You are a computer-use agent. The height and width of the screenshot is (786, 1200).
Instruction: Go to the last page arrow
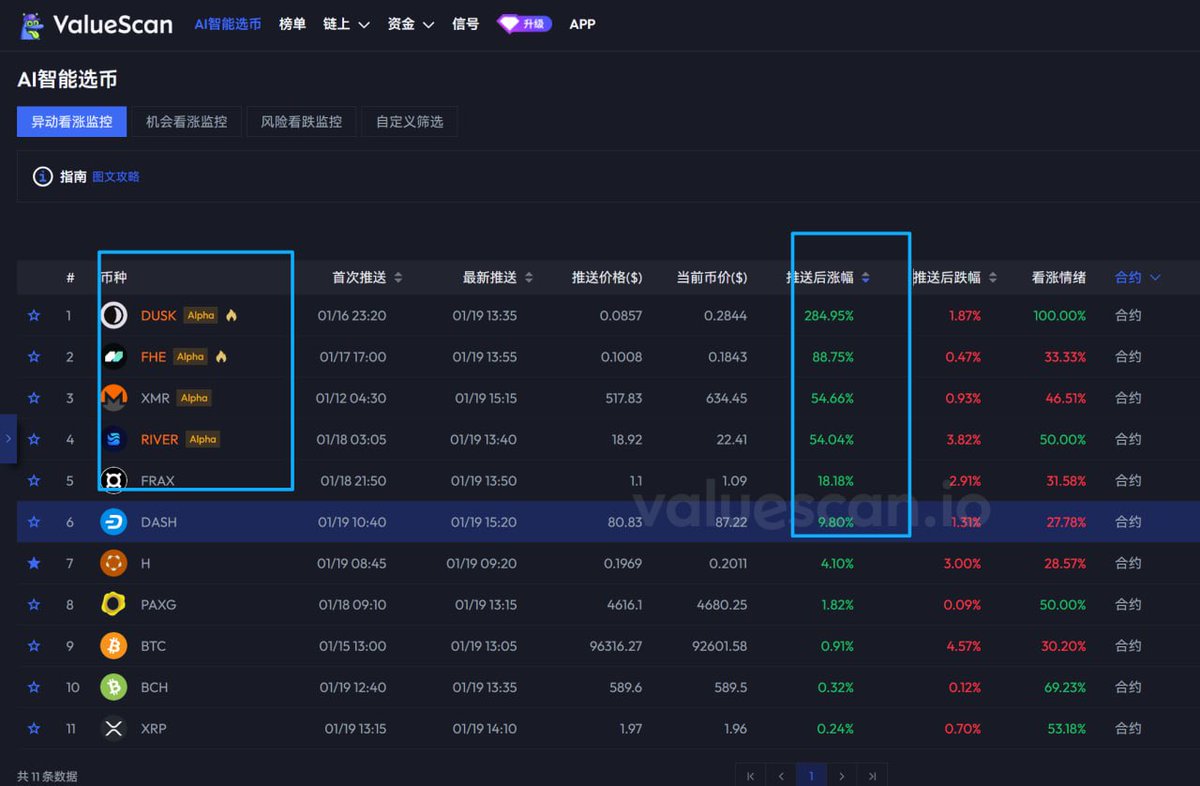(x=873, y=776)
